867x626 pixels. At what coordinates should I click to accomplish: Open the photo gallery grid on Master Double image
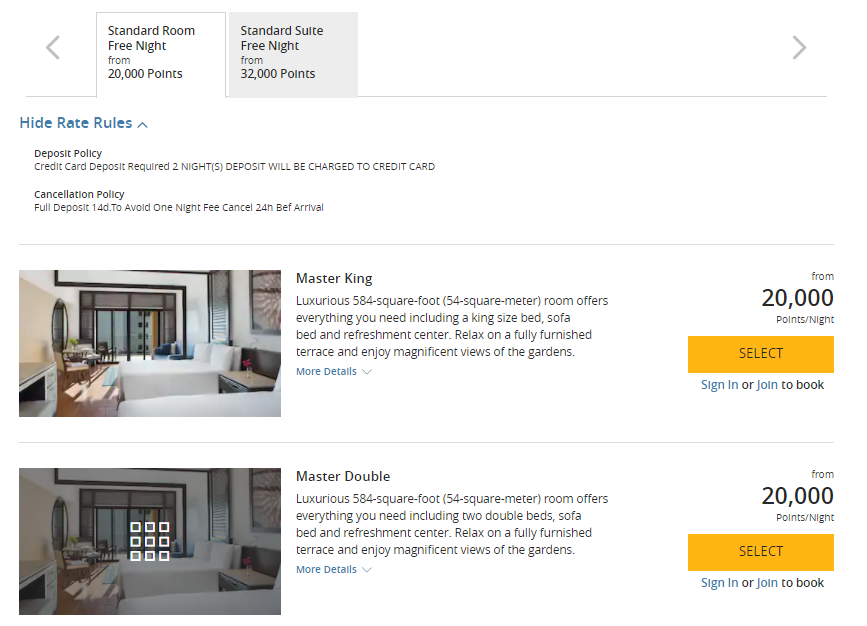pos(149,541)
